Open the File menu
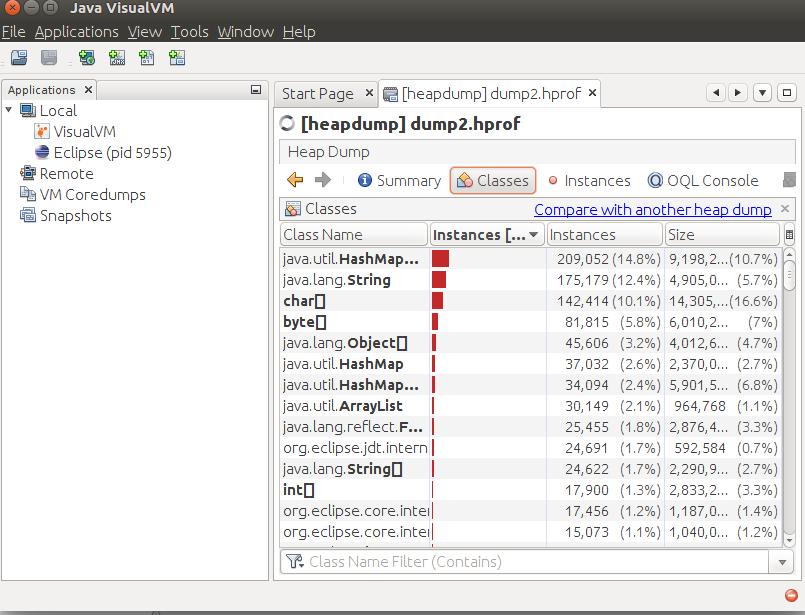The width and height of the screenshot is (805, 615). tap(13, 32)
